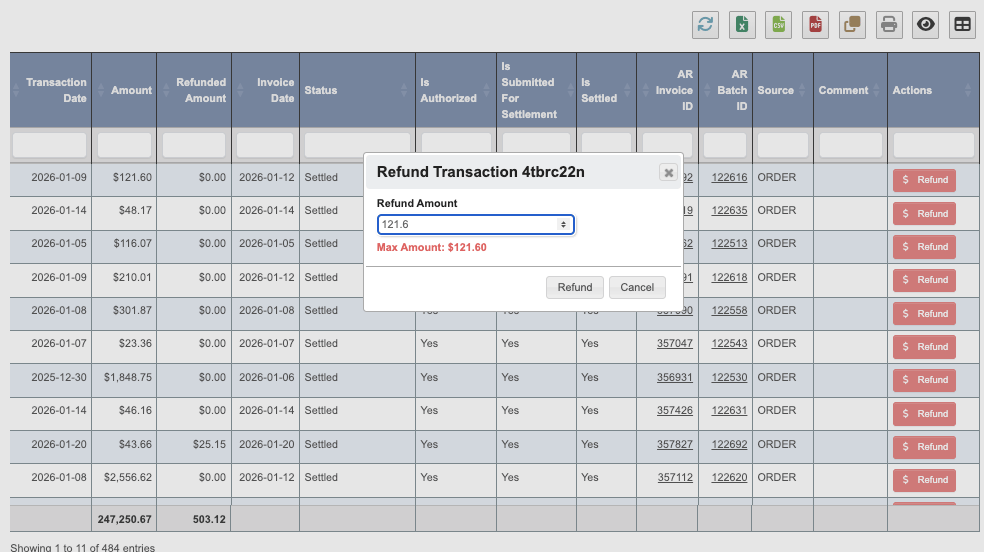Open AR Batch ID 122530 link

pyautogui.click(x=729, y=378)
